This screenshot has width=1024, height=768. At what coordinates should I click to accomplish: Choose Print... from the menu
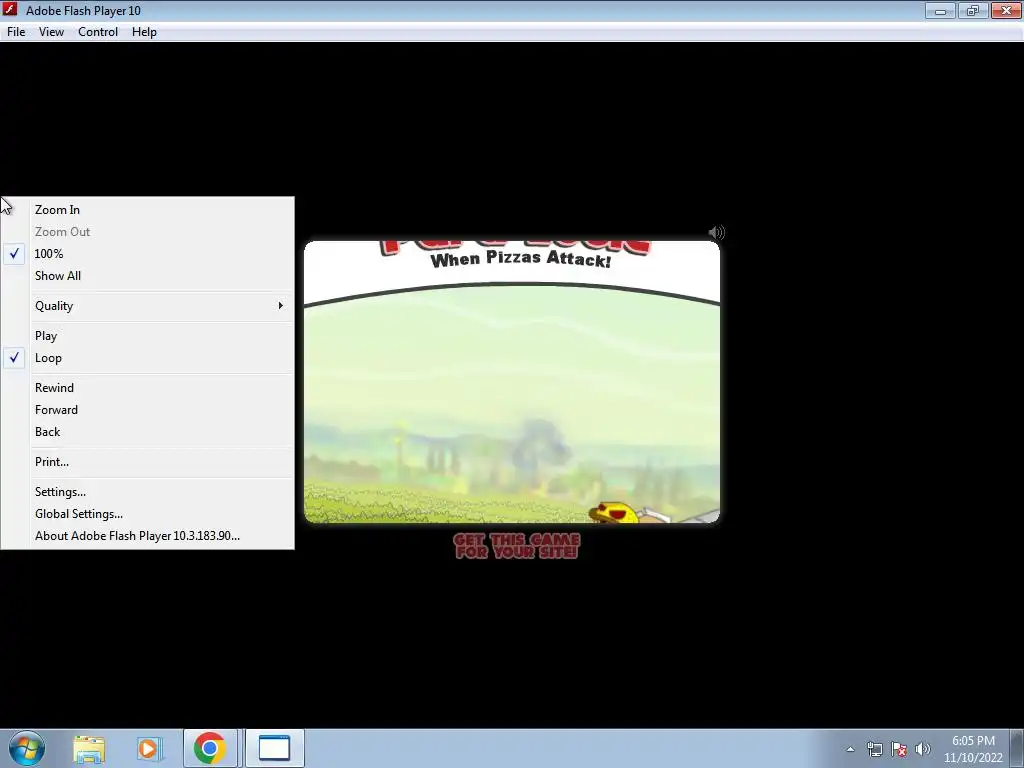148,462
